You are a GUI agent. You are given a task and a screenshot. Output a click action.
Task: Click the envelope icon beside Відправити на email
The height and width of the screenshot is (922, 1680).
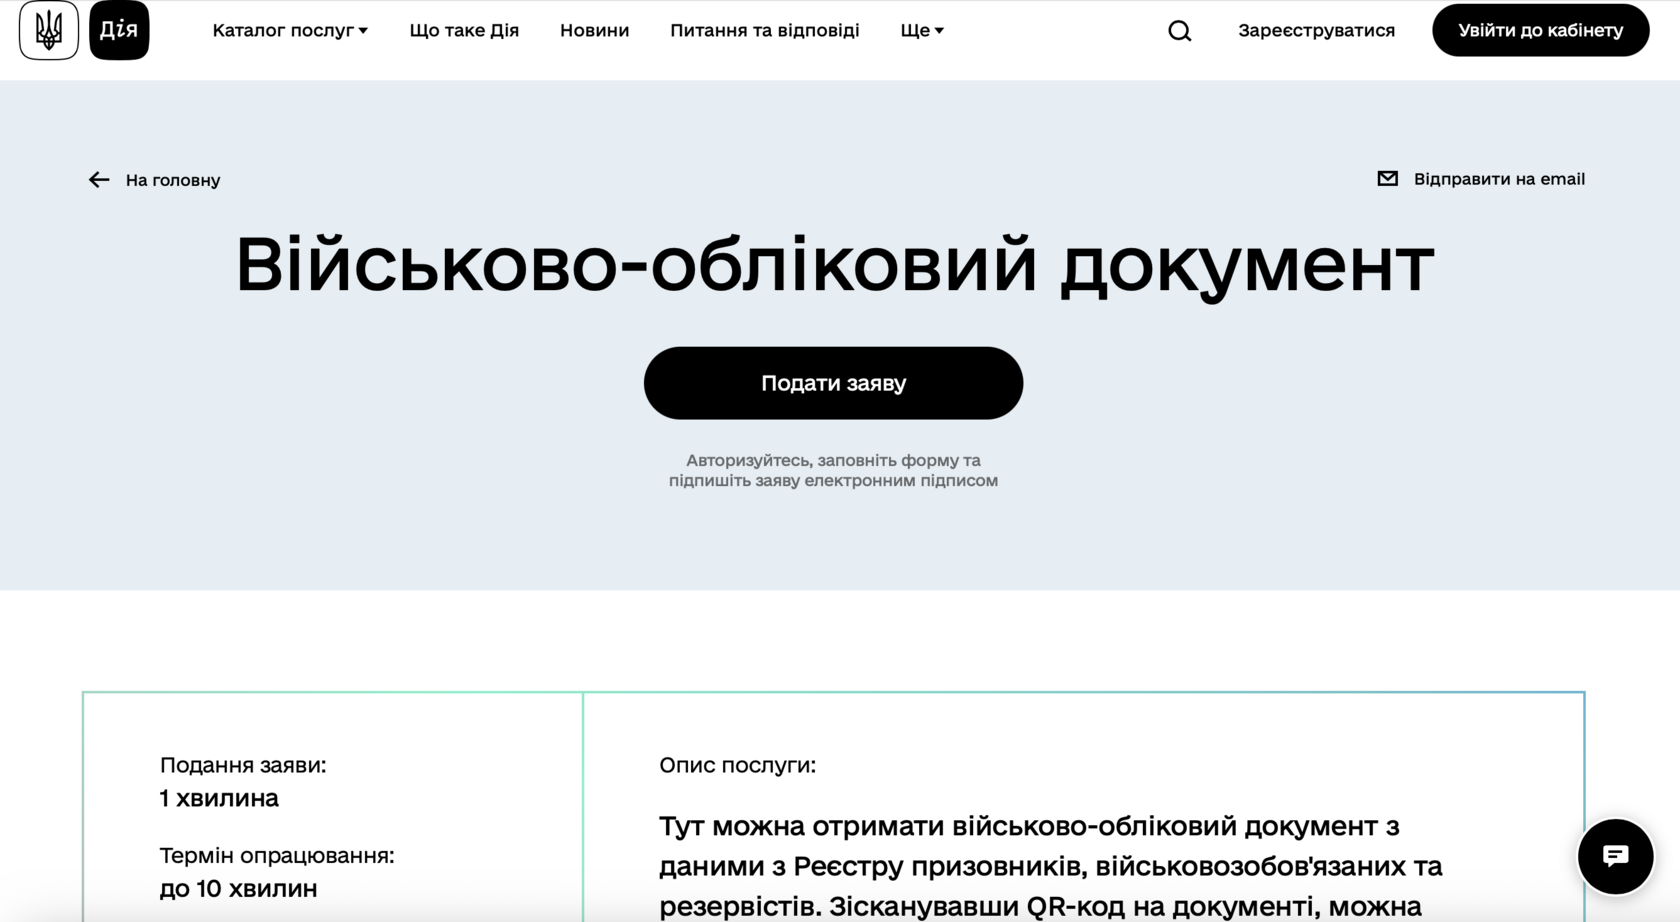[1387, 179]
